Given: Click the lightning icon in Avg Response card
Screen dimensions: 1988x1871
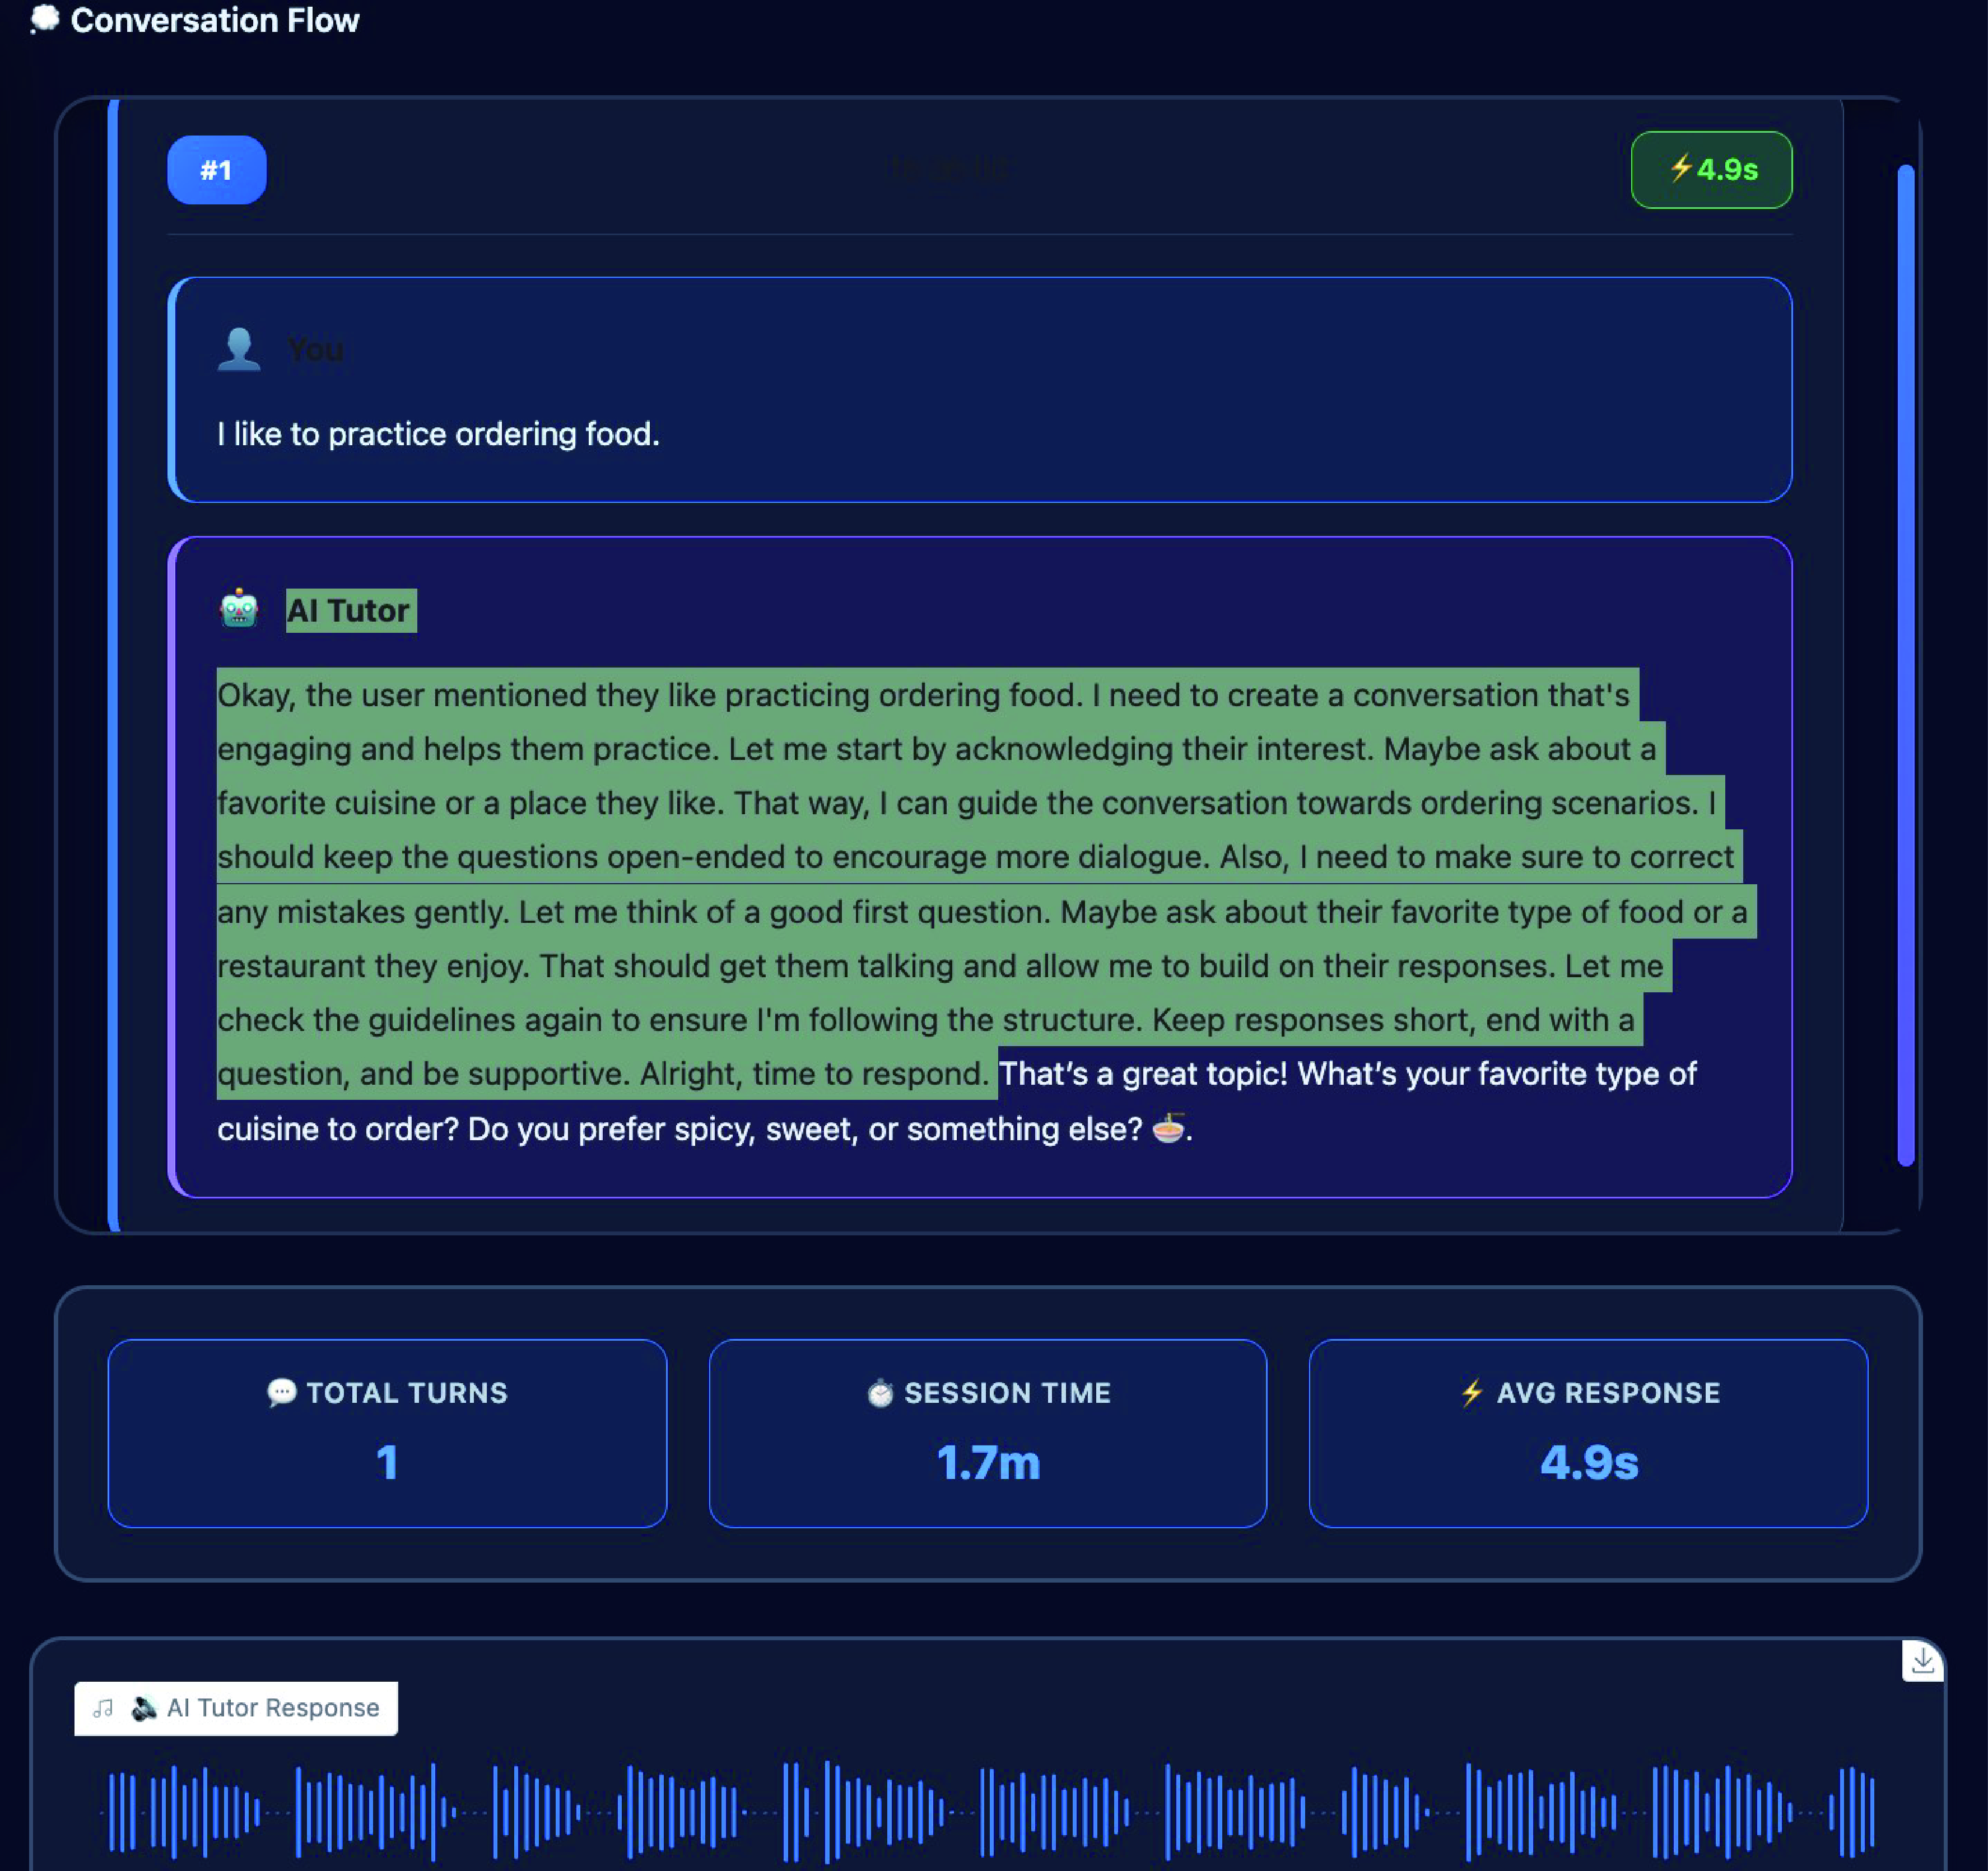Looking at the screenshot, I should [x=1472, y=1392].
